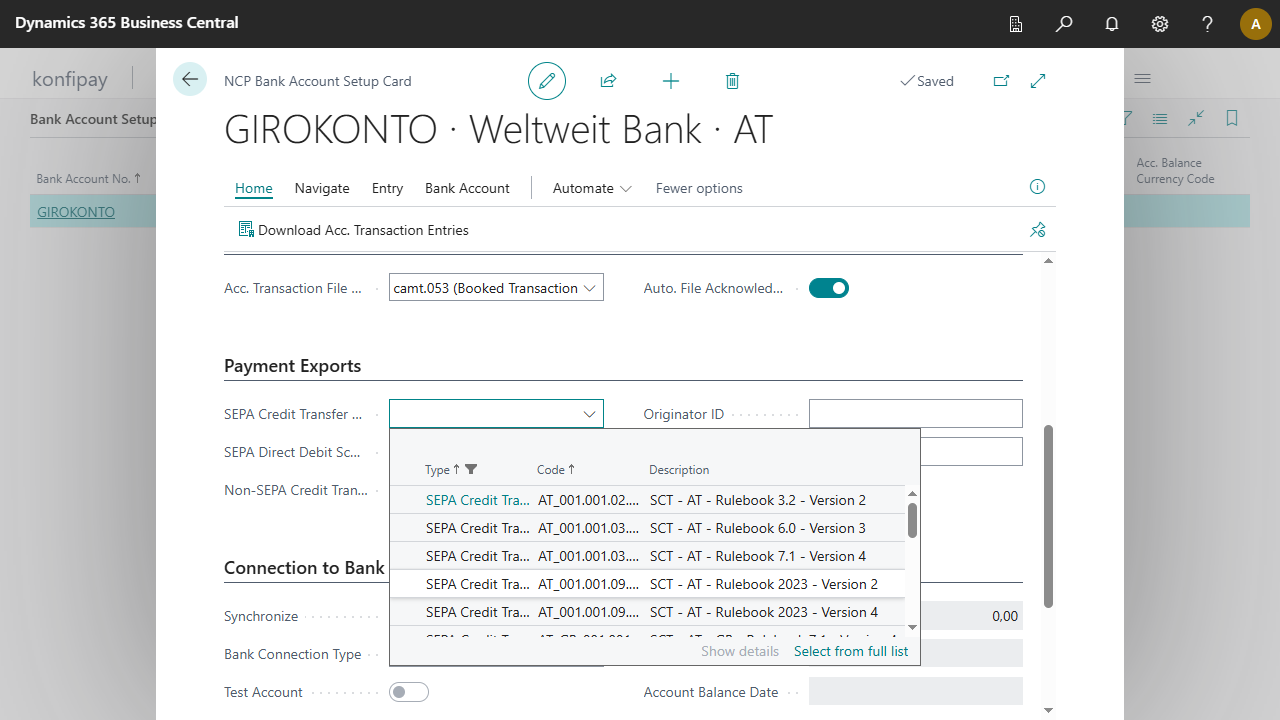
Task: Open hamburger menu in background page
Action: tap(1142, 78)
